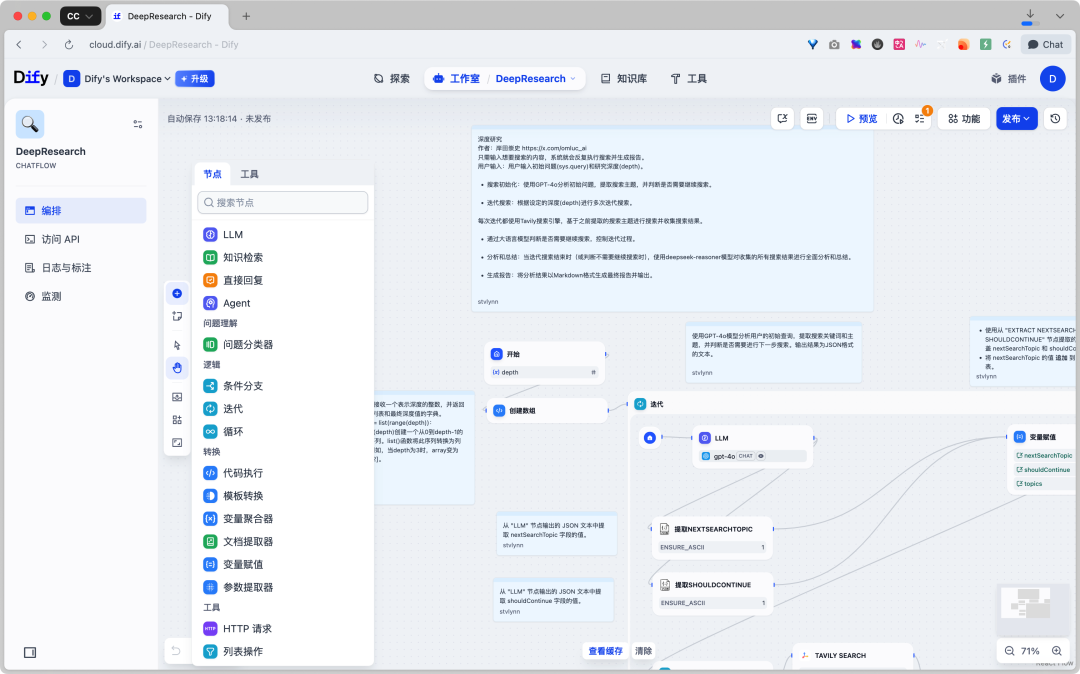Add a note with sticky note icon
This screenshot has width=1080, height=674.
tap(177, 316)
